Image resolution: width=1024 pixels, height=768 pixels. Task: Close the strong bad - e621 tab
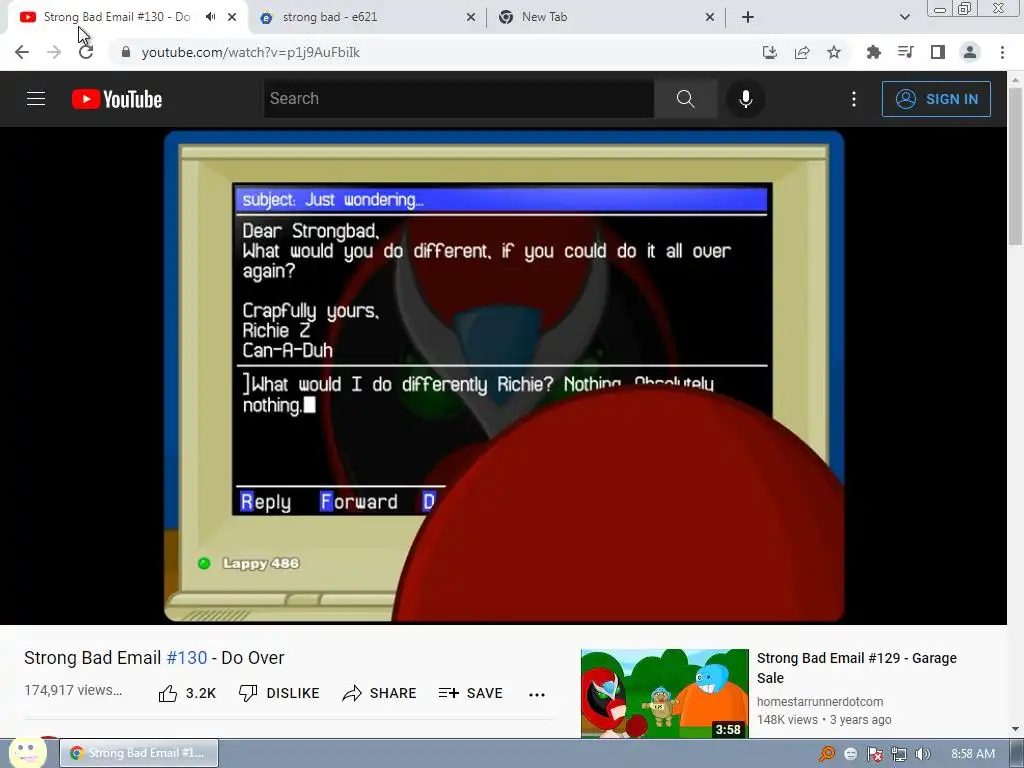click(471, 17)
